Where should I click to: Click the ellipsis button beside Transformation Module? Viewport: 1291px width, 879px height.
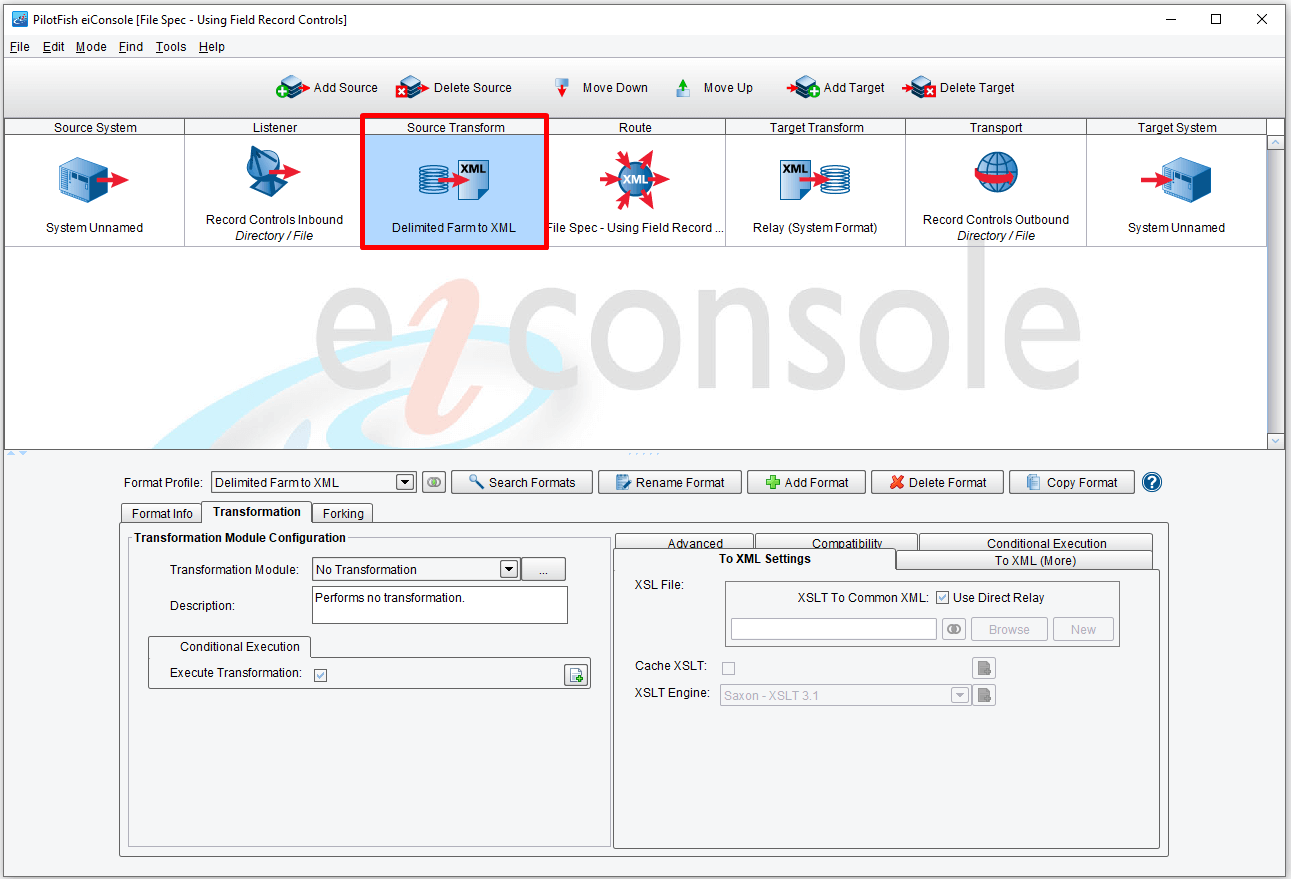pyautogui.click(x=543, y=569)
